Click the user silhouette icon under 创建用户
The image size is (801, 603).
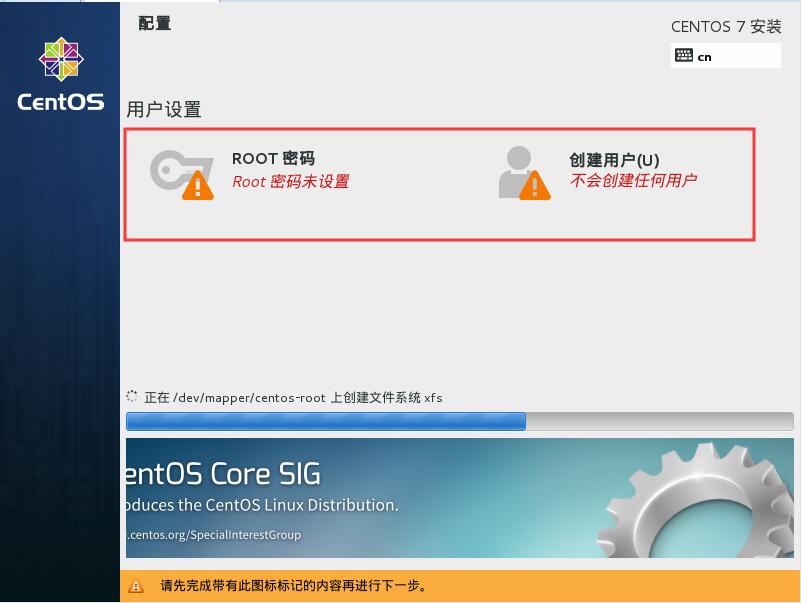tap(518, 168)
